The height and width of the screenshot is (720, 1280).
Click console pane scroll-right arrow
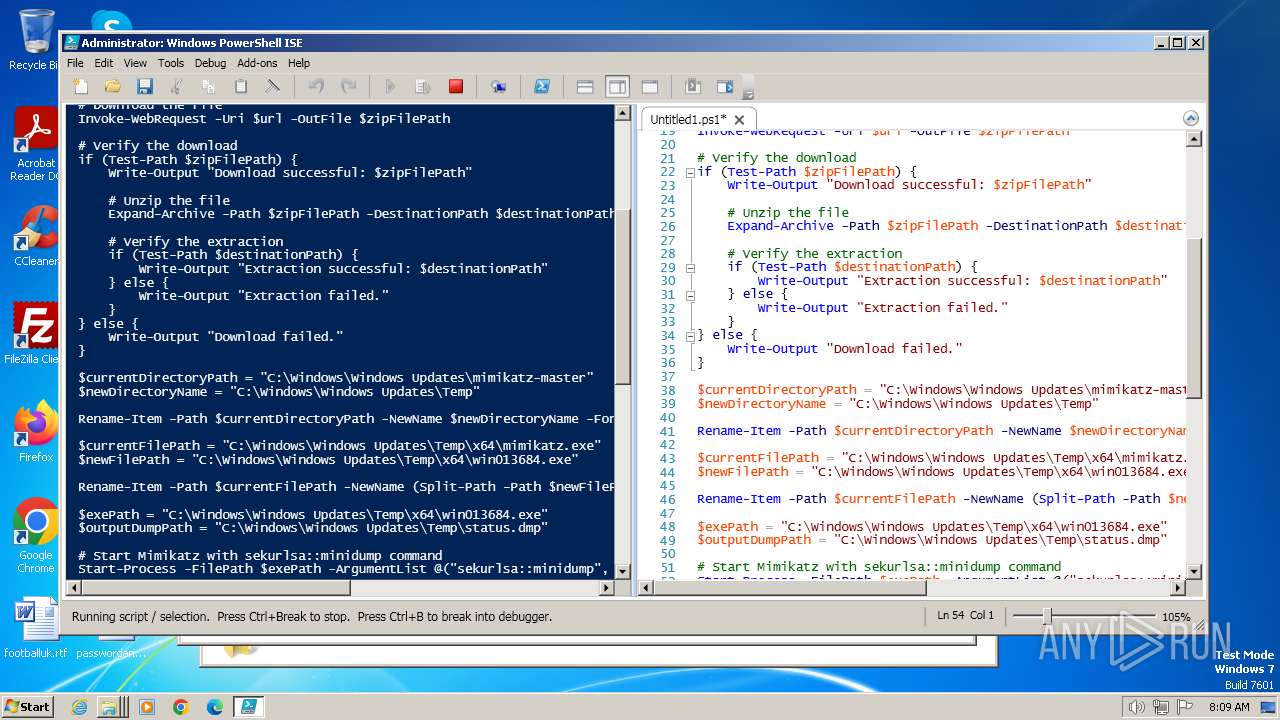pos(606,588)
